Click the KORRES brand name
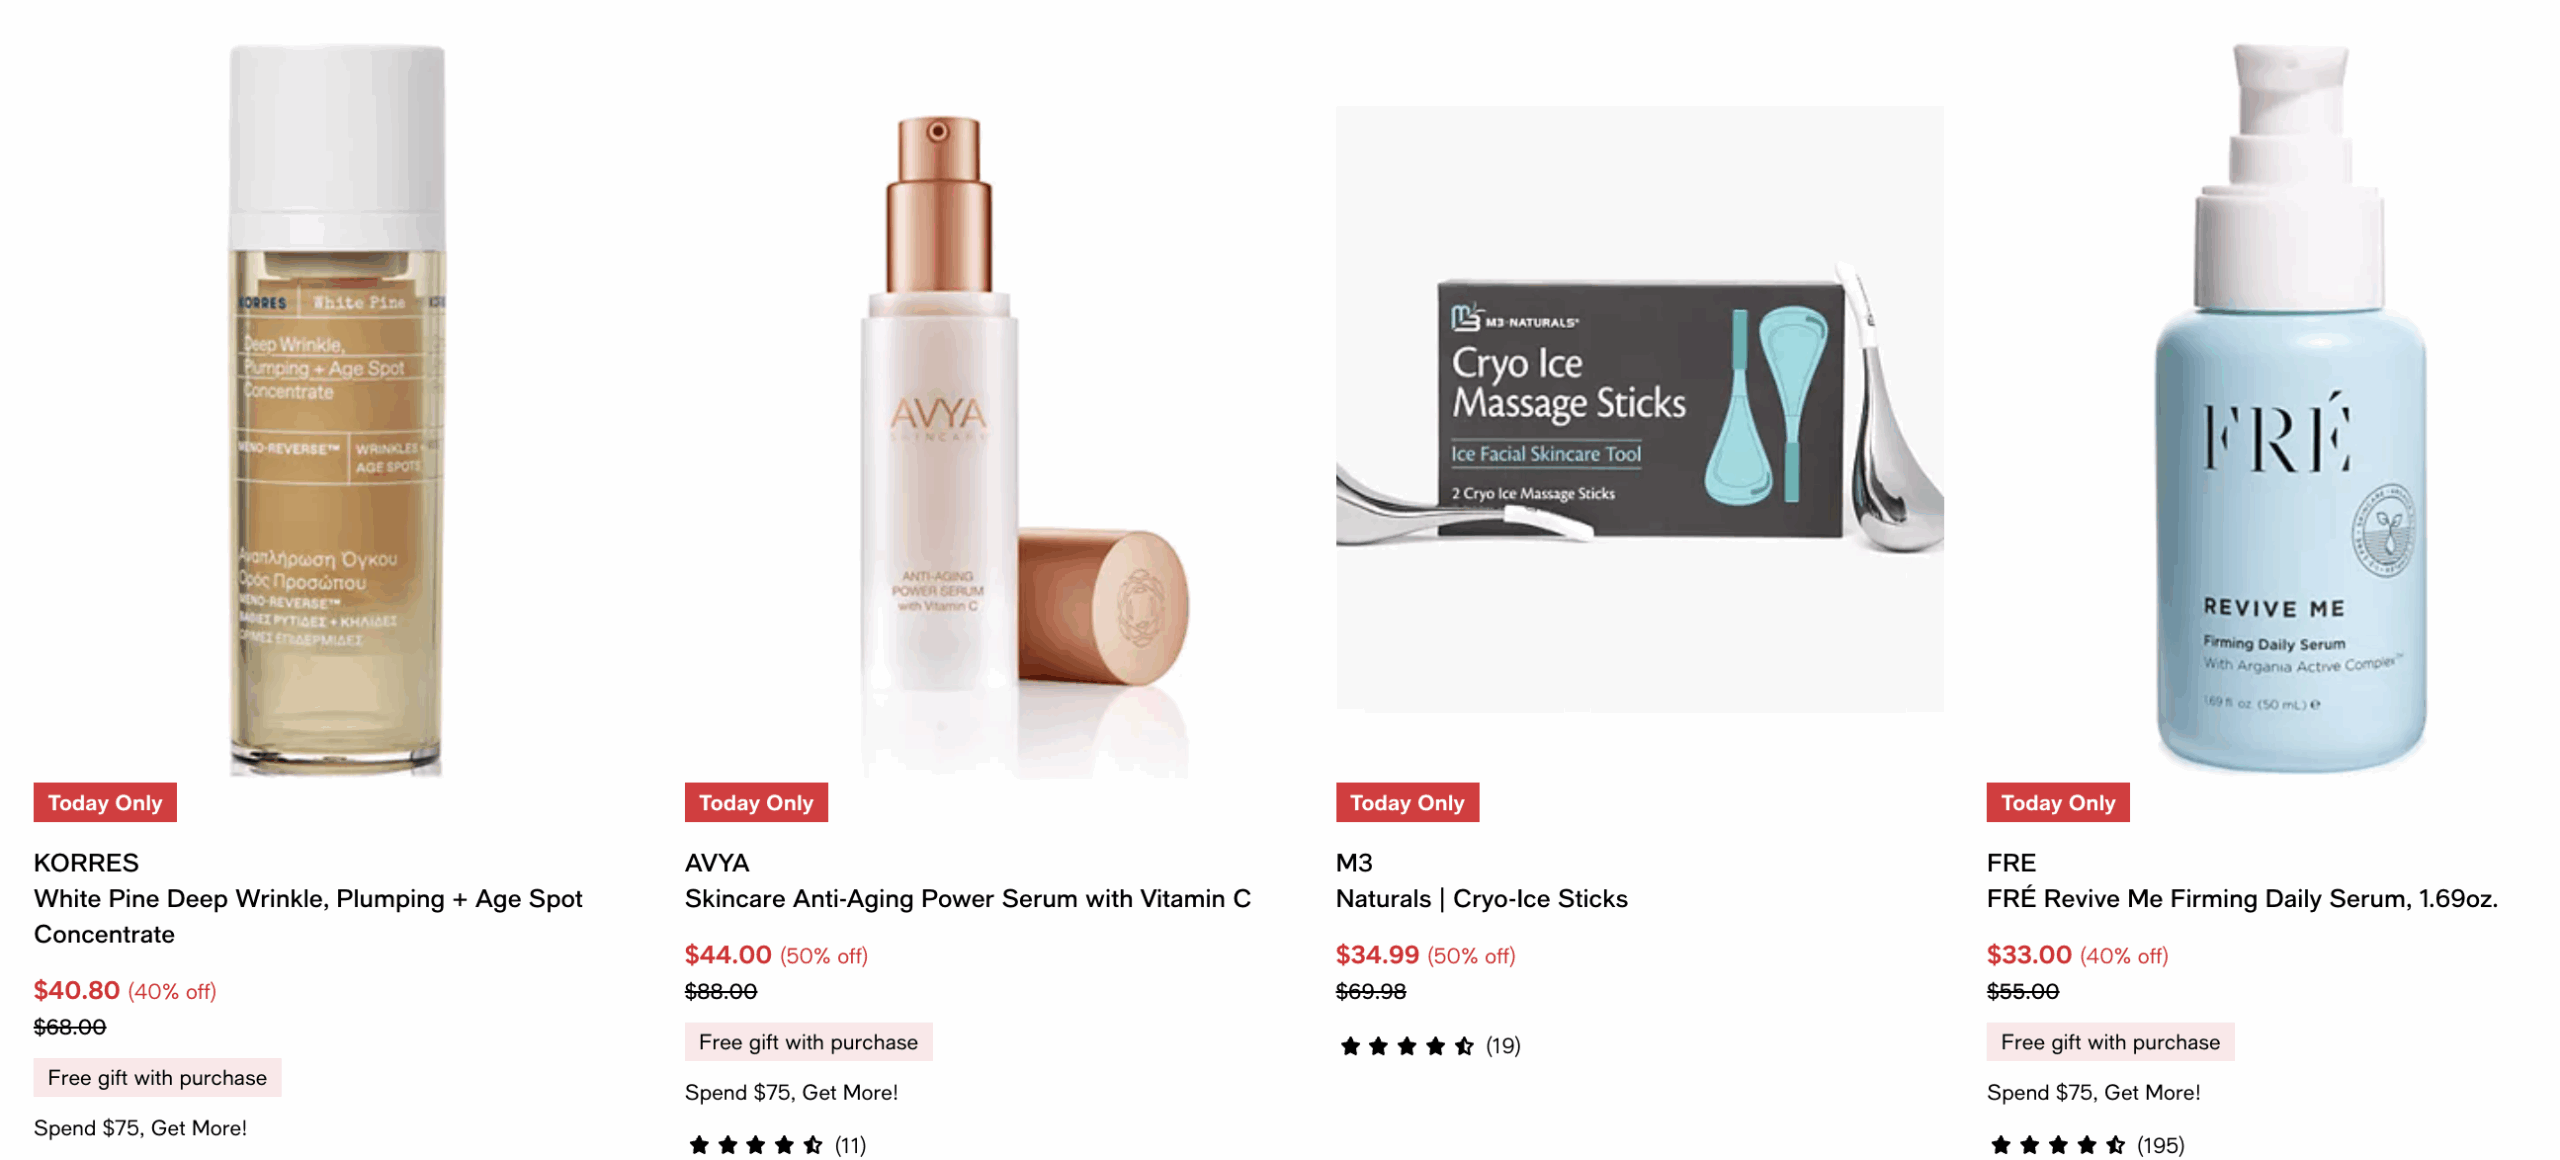Image resolution: width=2560 pixels, height=1160 pixels. 86,862
